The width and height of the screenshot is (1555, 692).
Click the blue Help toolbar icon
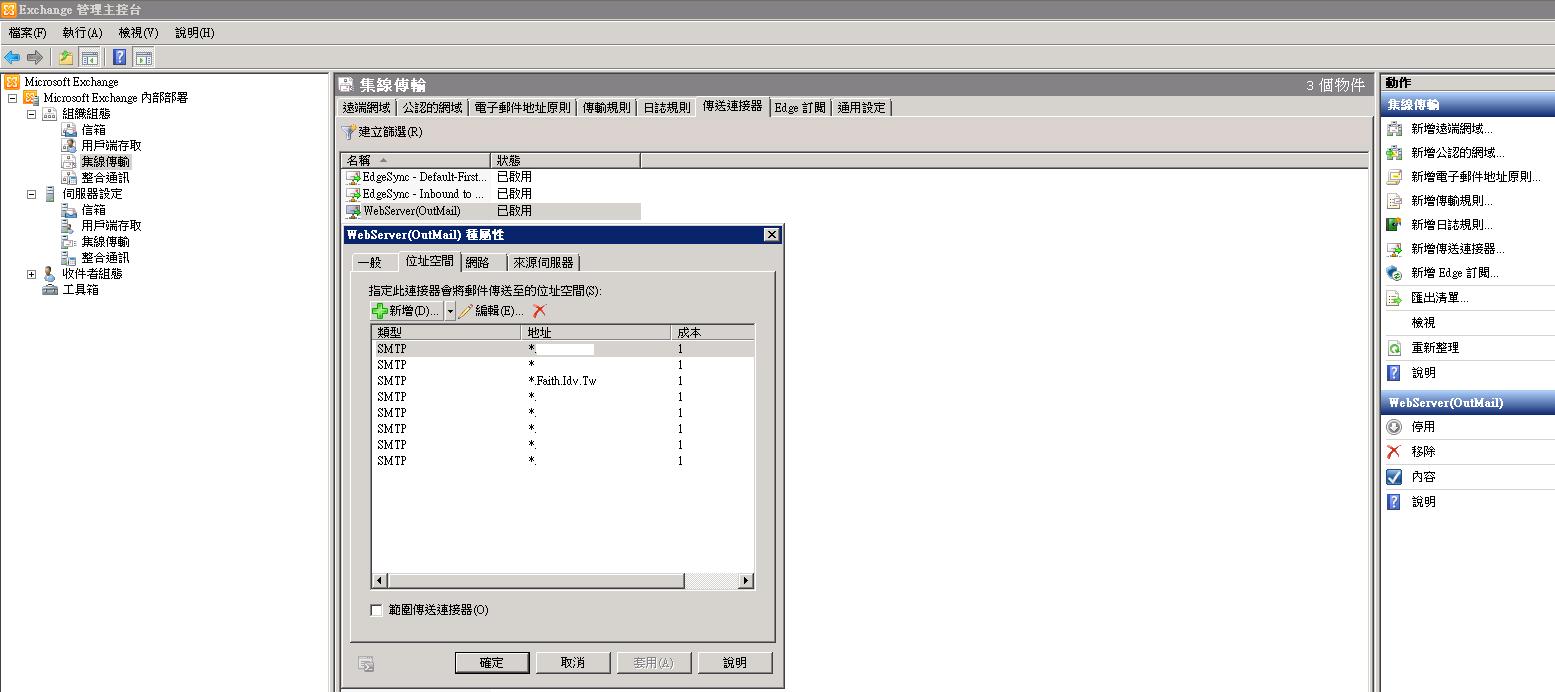pyautogui.click(x=120, y=57)
